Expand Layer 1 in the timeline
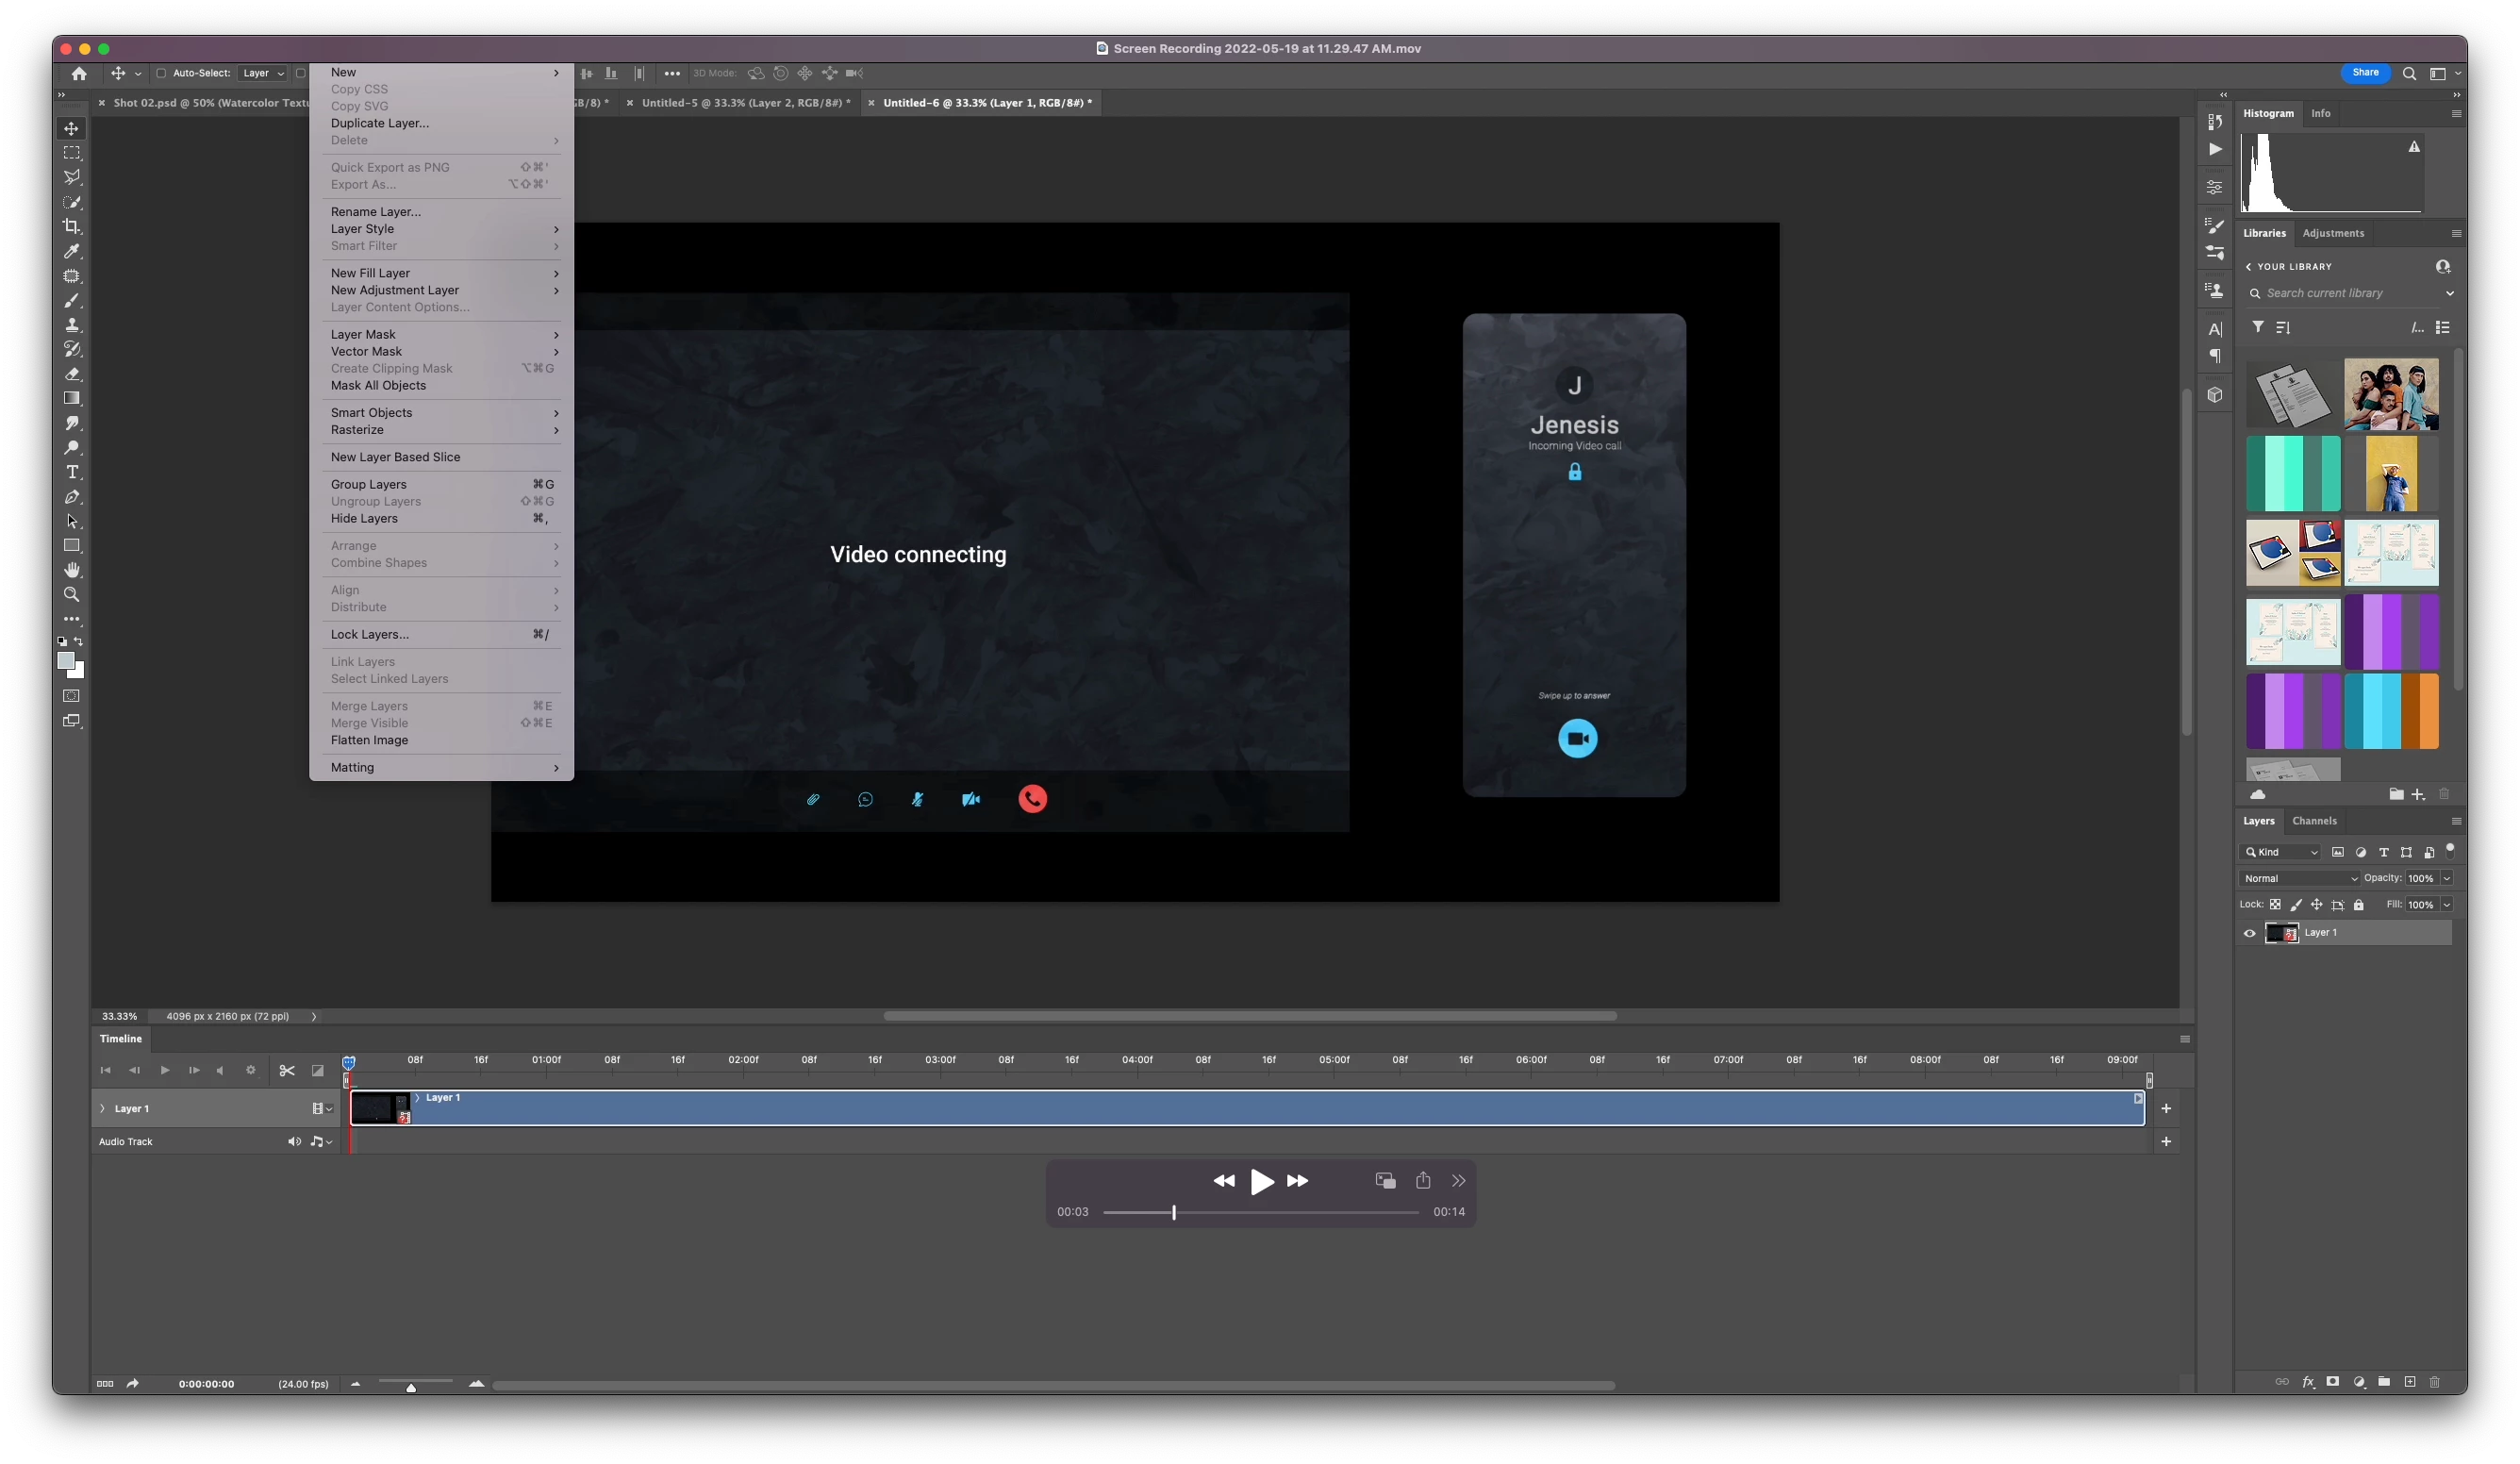Screen dimensions: 2520x1464 102,1108
